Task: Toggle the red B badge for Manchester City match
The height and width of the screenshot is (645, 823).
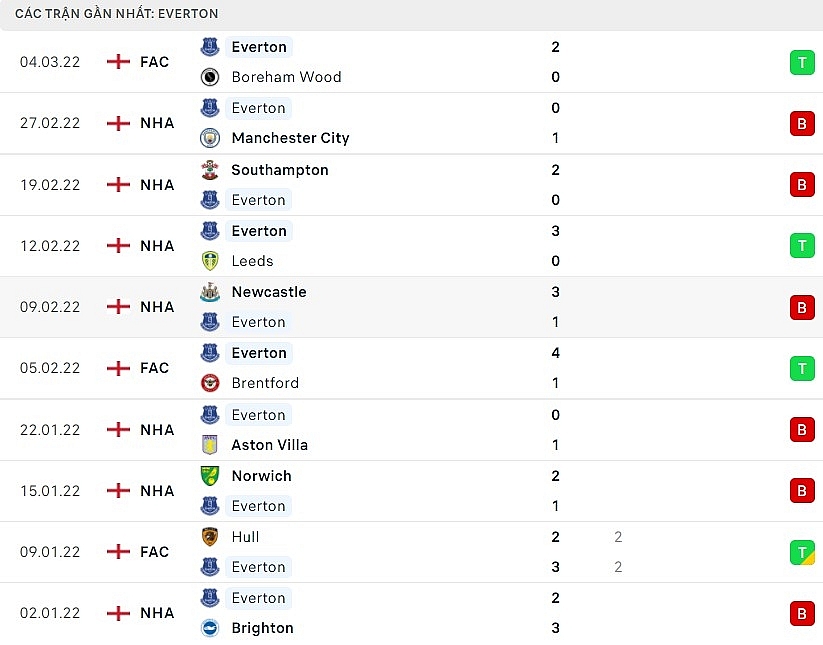Action: 802,123
